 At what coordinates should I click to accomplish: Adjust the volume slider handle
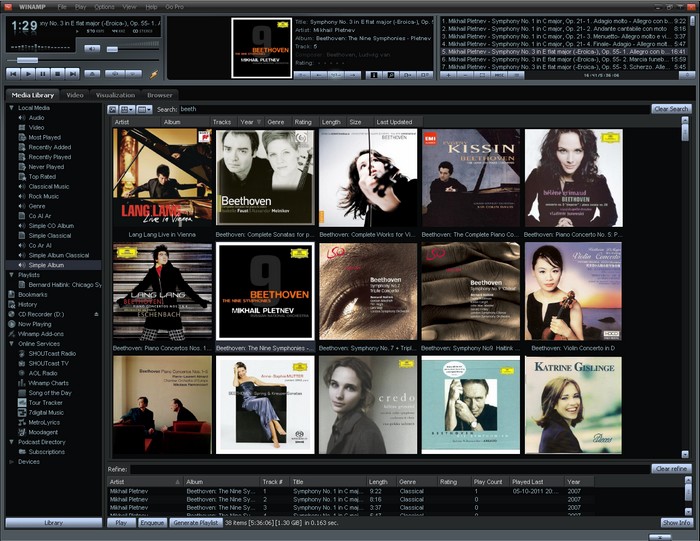click(x=112, y=49)
